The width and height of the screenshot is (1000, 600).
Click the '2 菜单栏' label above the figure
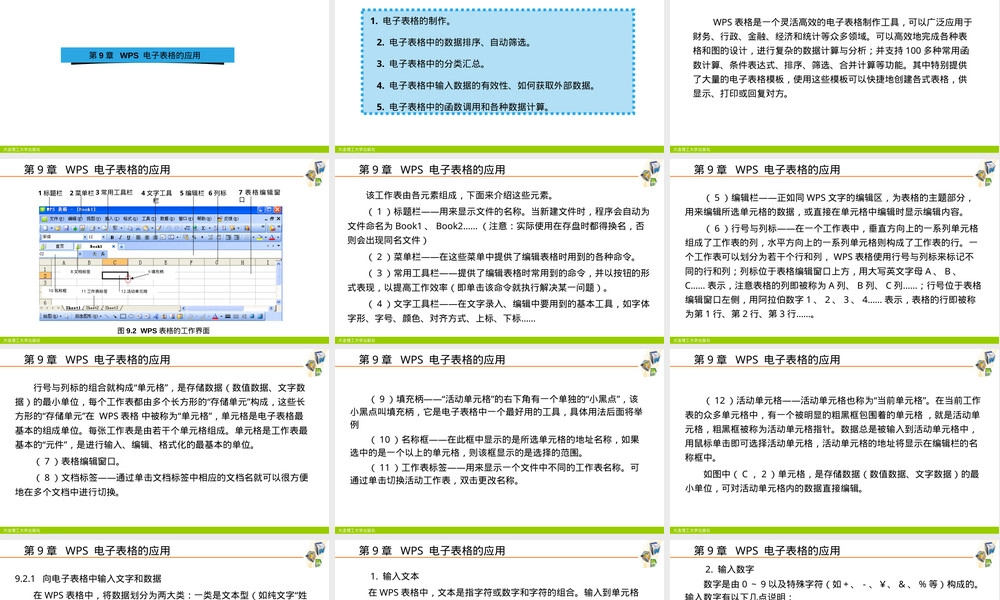(82, 193)
